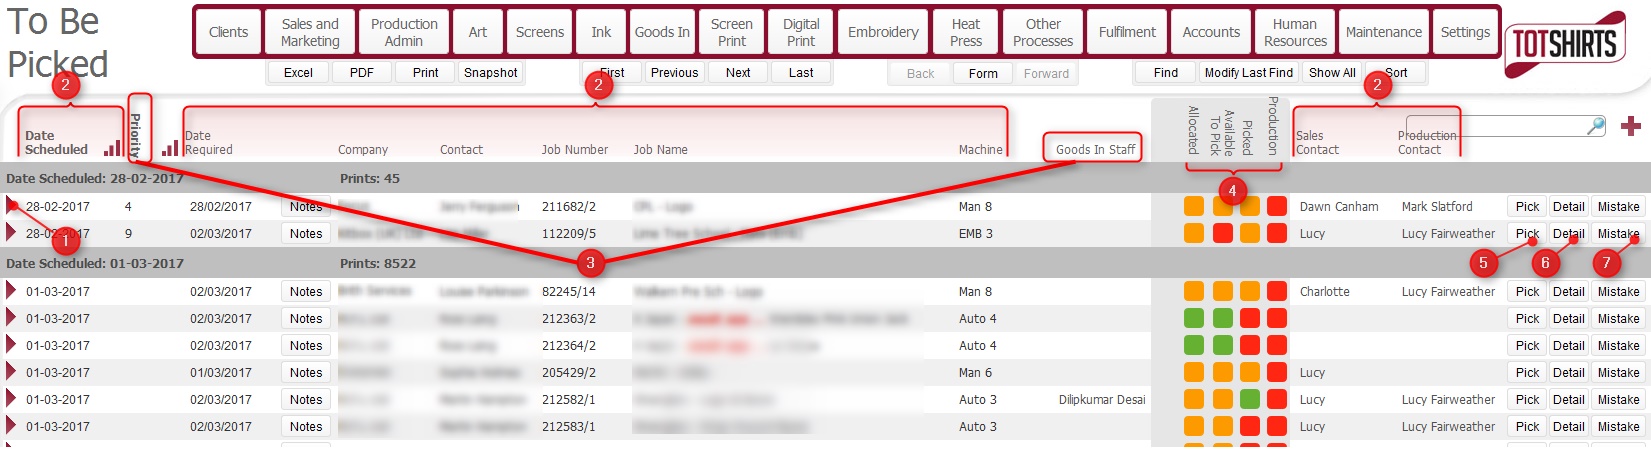Viewport: 1651px width, 452px height.
Task: Click the Date Required sort bars icon
Action: click(x=170, y=148)
